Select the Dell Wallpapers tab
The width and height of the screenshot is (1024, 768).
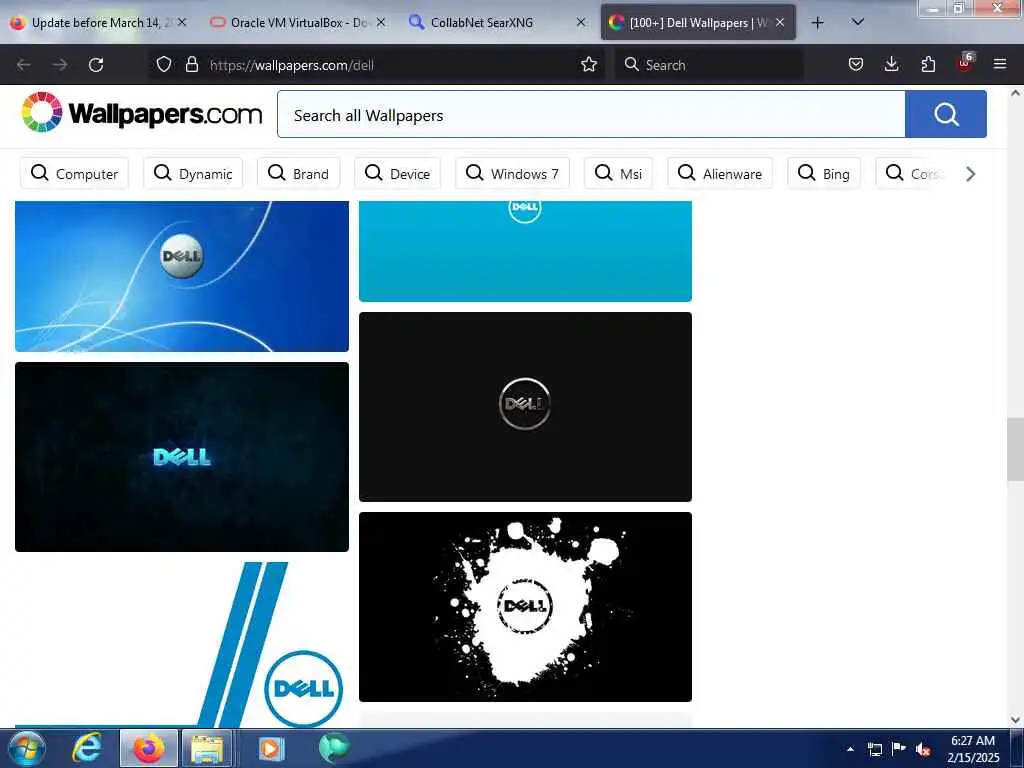(x=698, y=23)
